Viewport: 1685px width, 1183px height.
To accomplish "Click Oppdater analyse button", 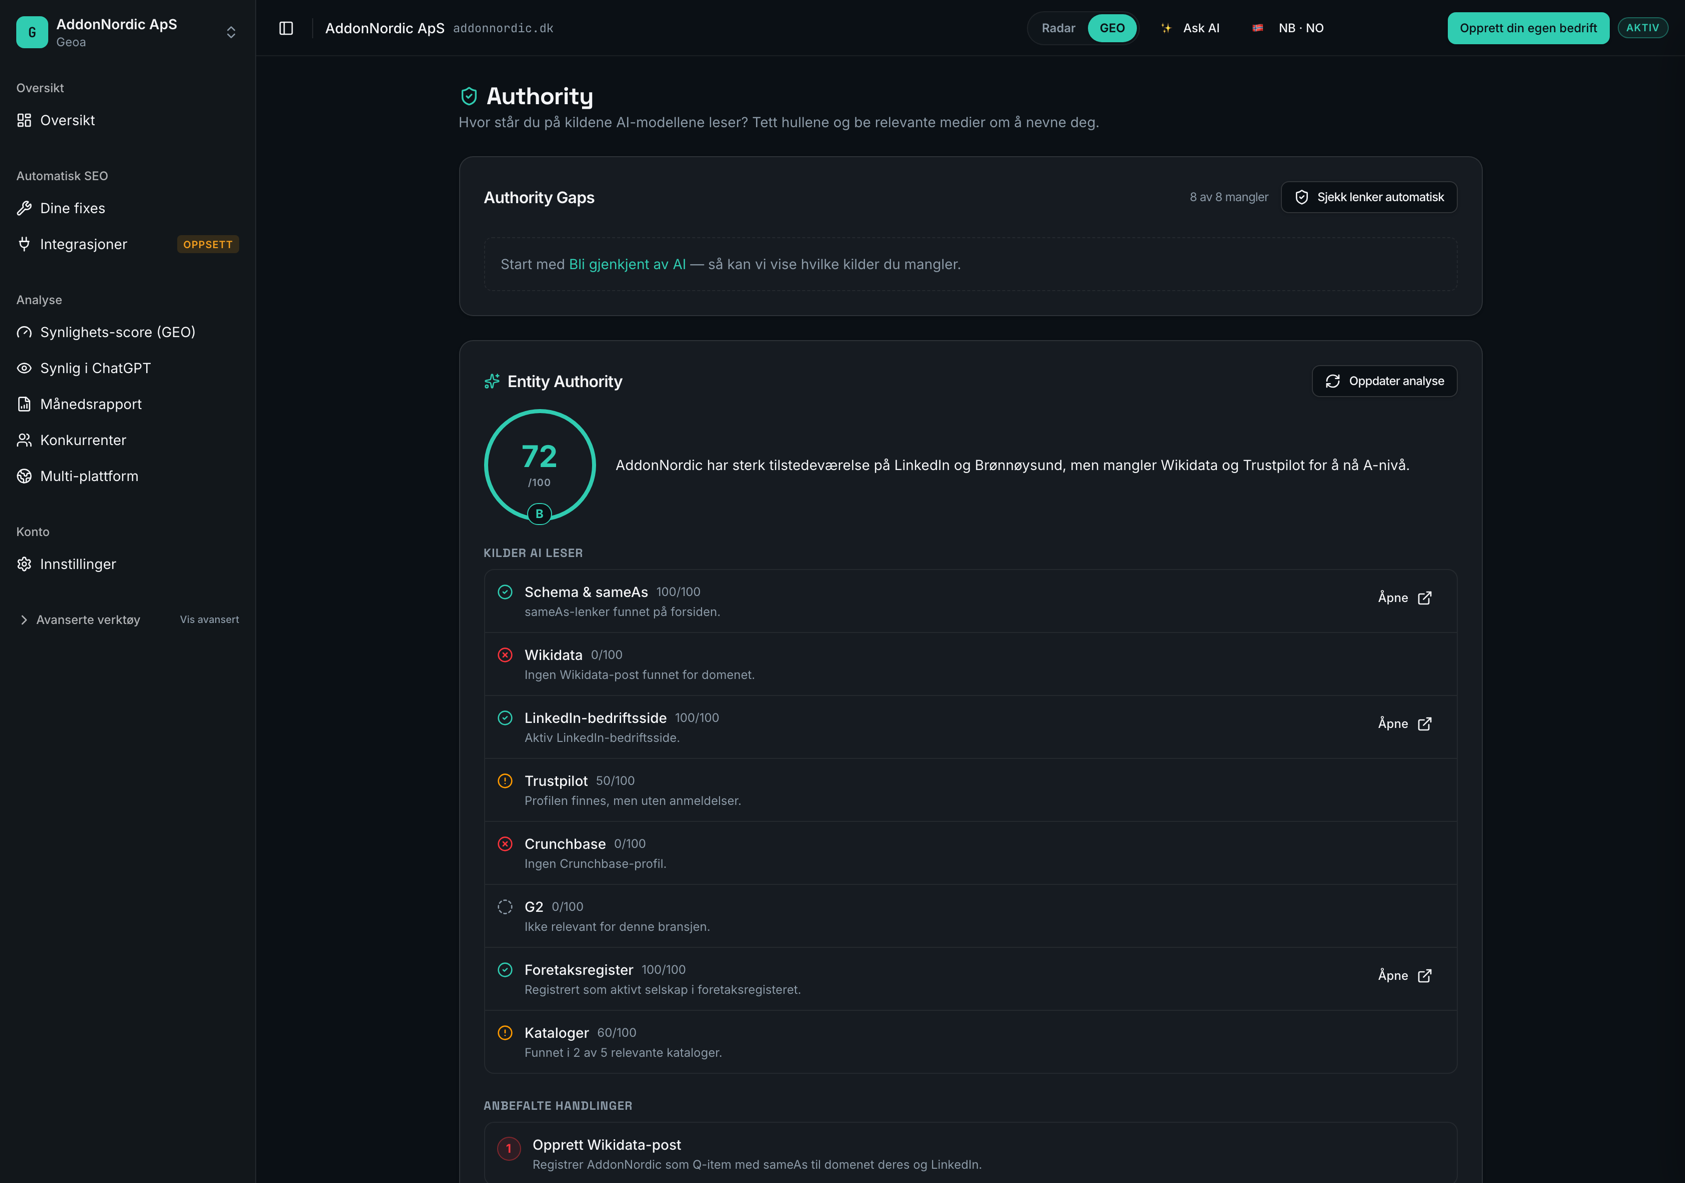I will click(1384, 381).
